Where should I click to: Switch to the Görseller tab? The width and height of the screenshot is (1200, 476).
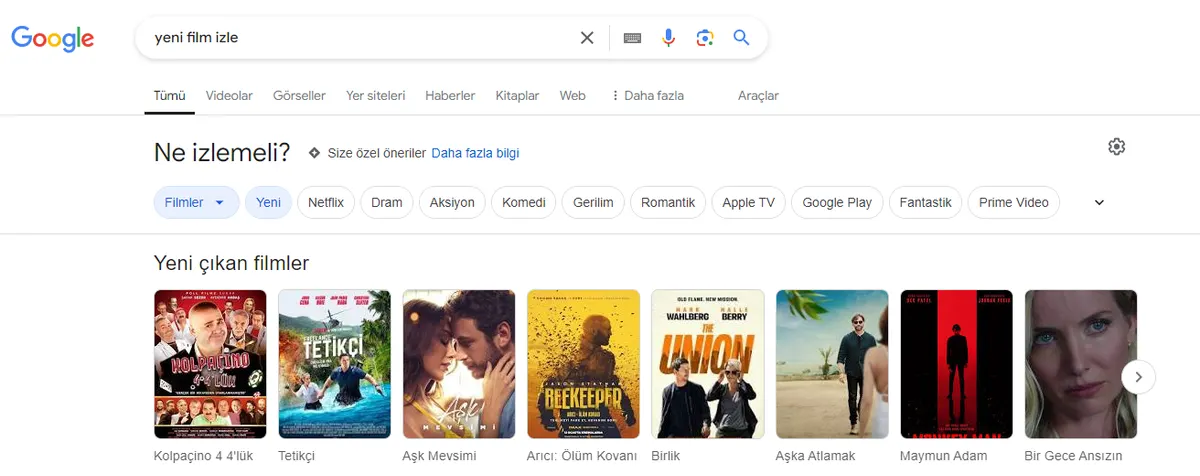click(299, 96)
